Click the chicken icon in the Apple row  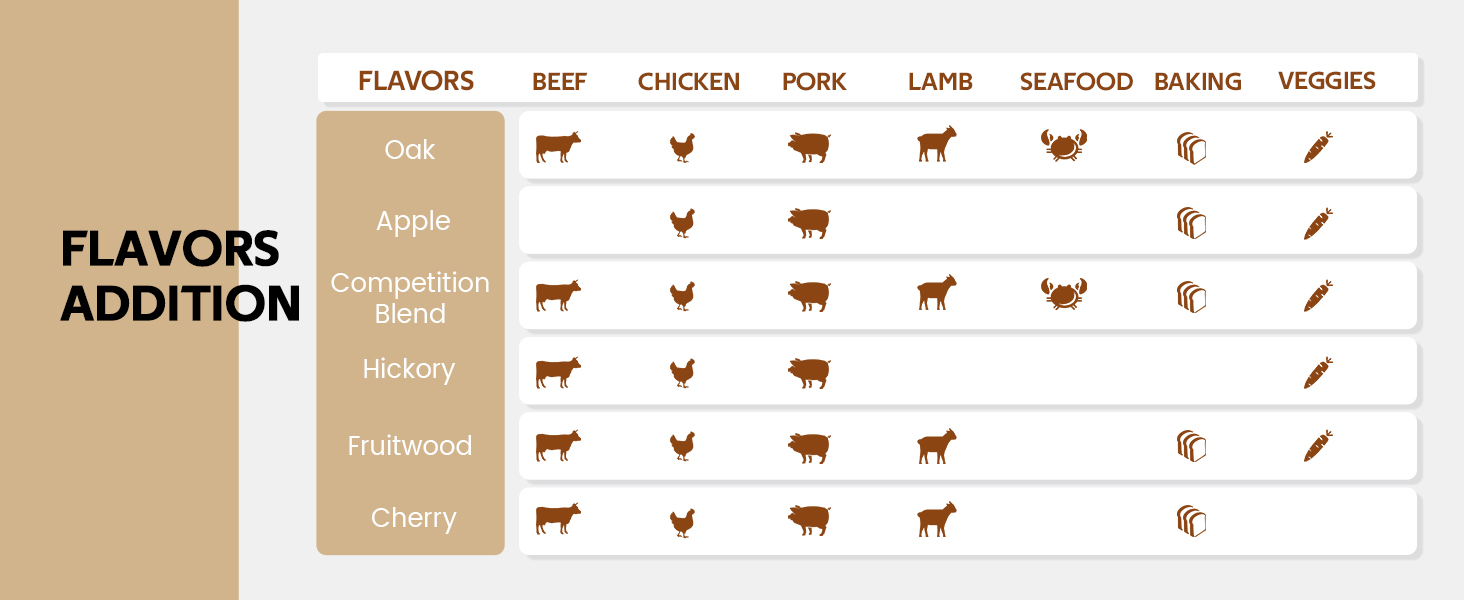pos(682,222)
